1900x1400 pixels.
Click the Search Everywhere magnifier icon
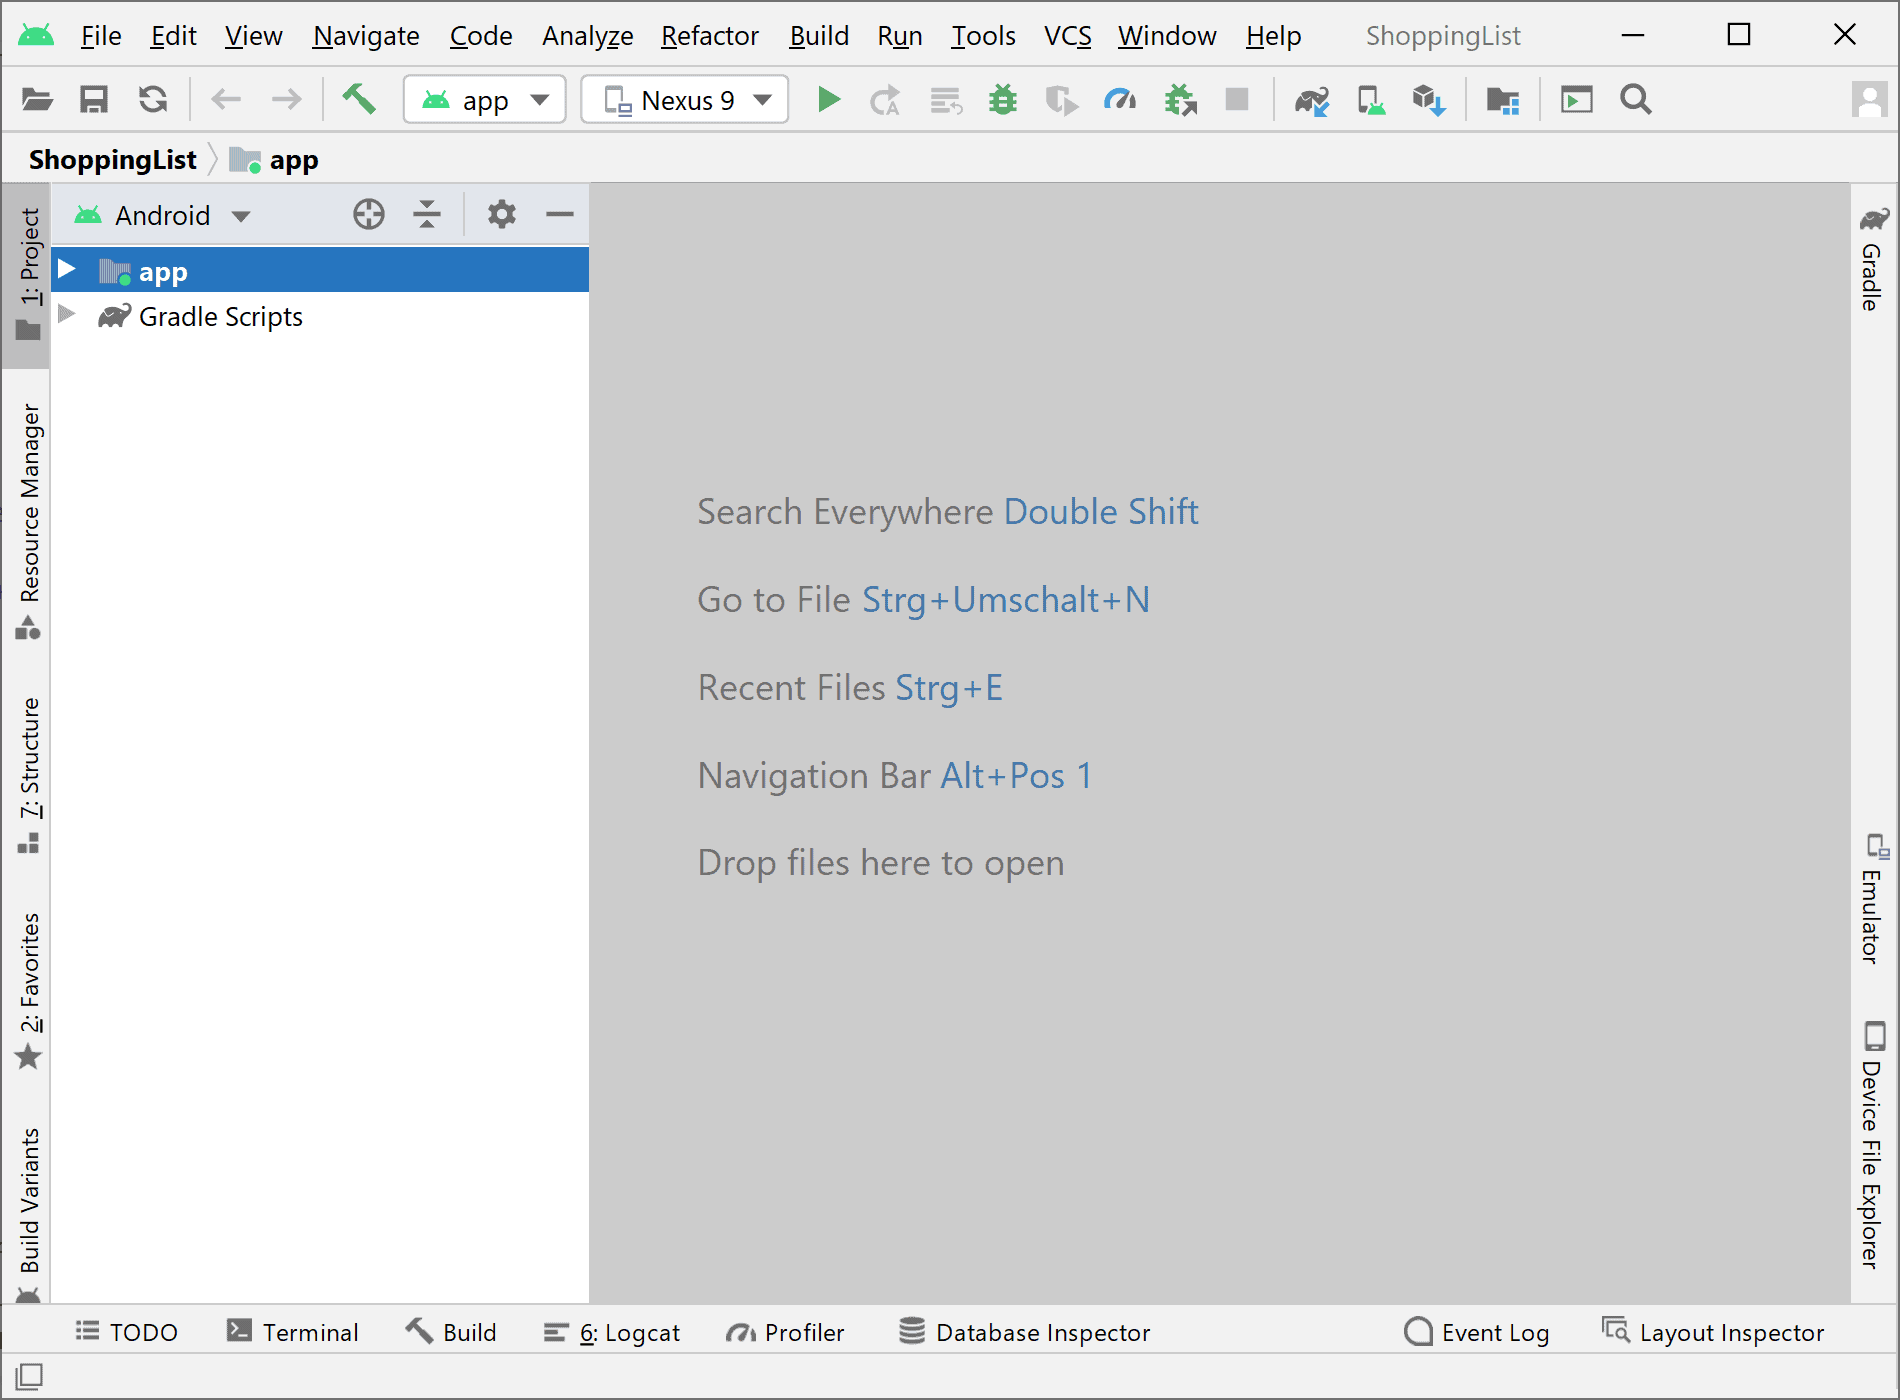1636,100
